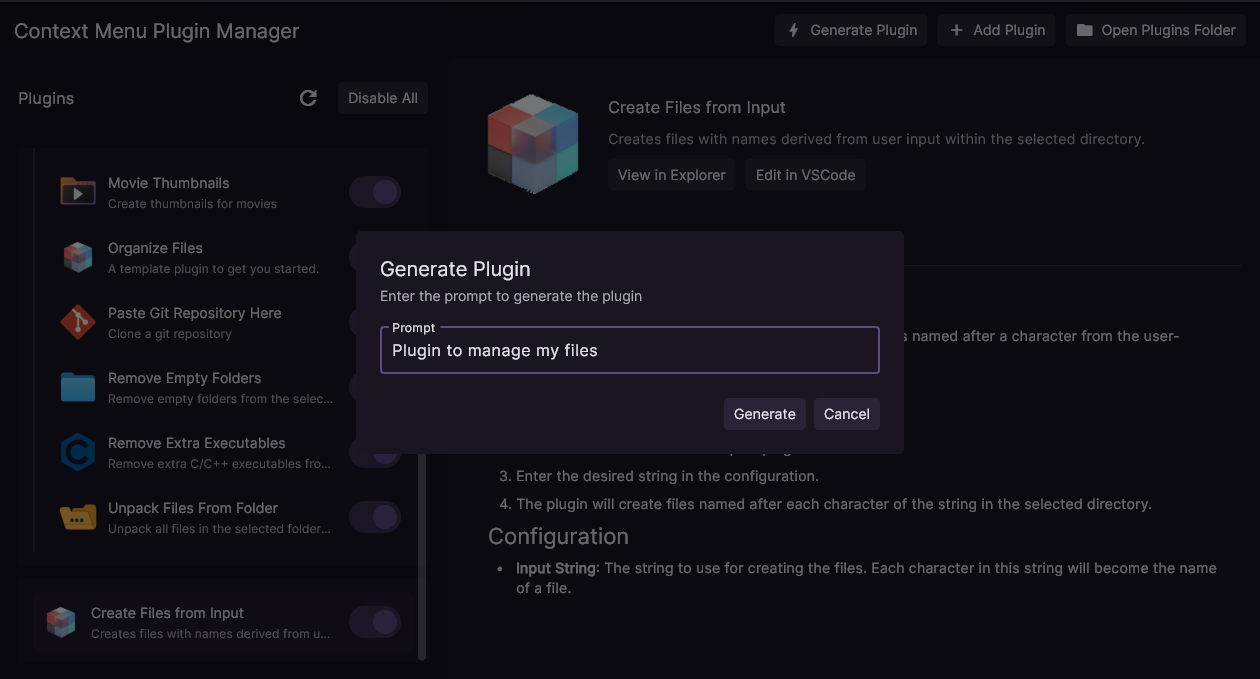The image size is (1260, 679).
Task: Click the Organize Files cube icon
Action: tap(78, 257)
